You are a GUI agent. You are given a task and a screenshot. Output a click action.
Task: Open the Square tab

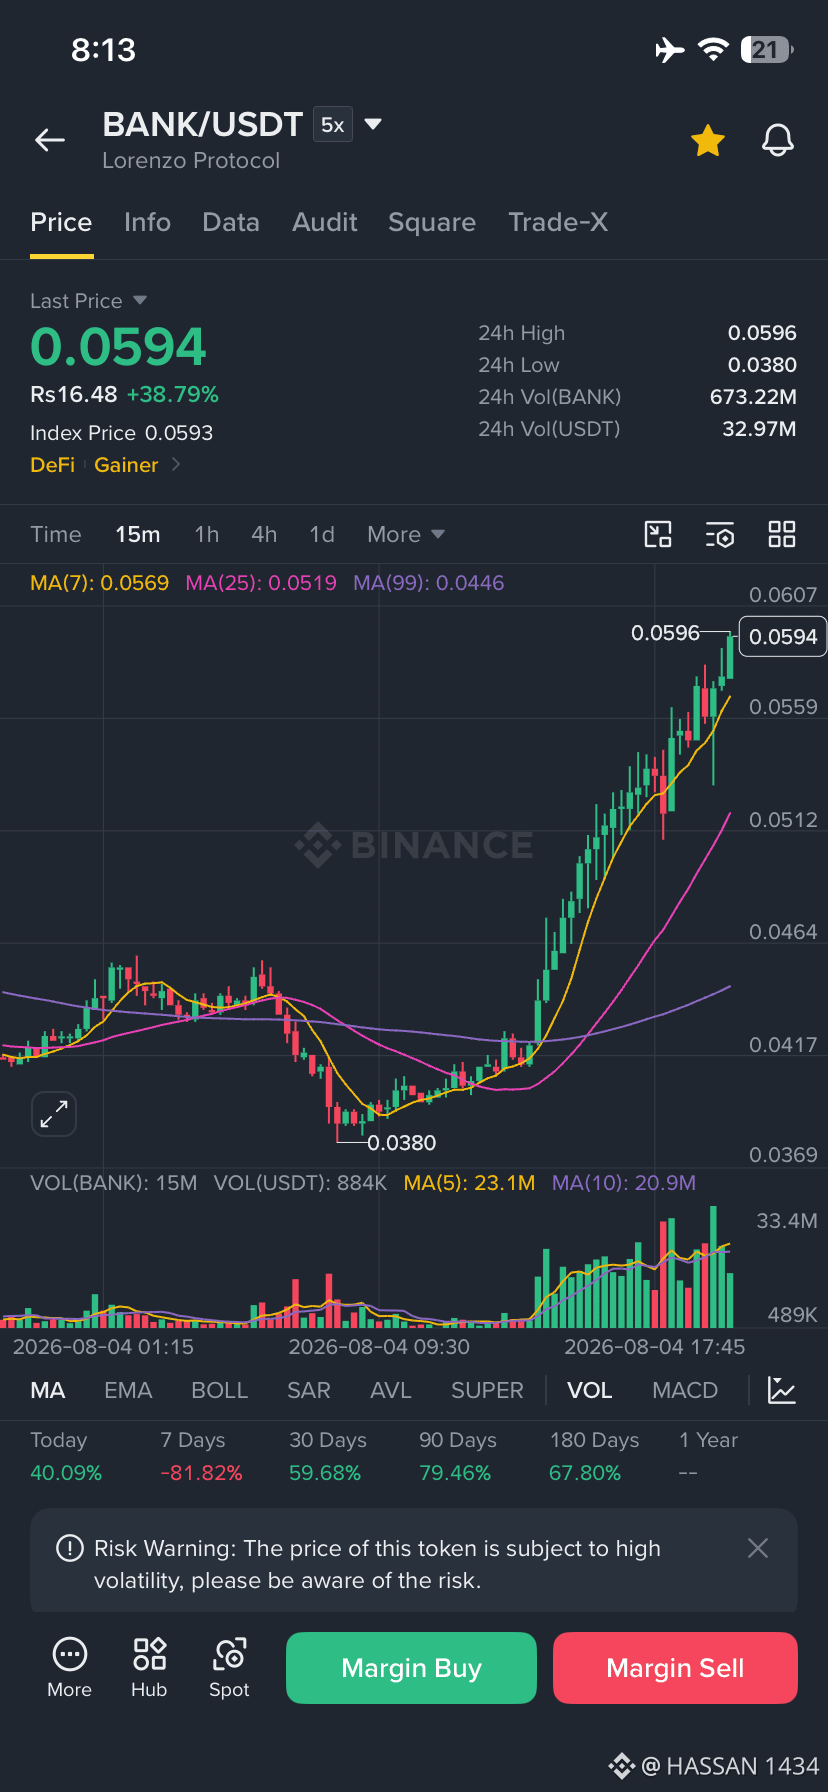pyautogui.click(x=432, y=222)
